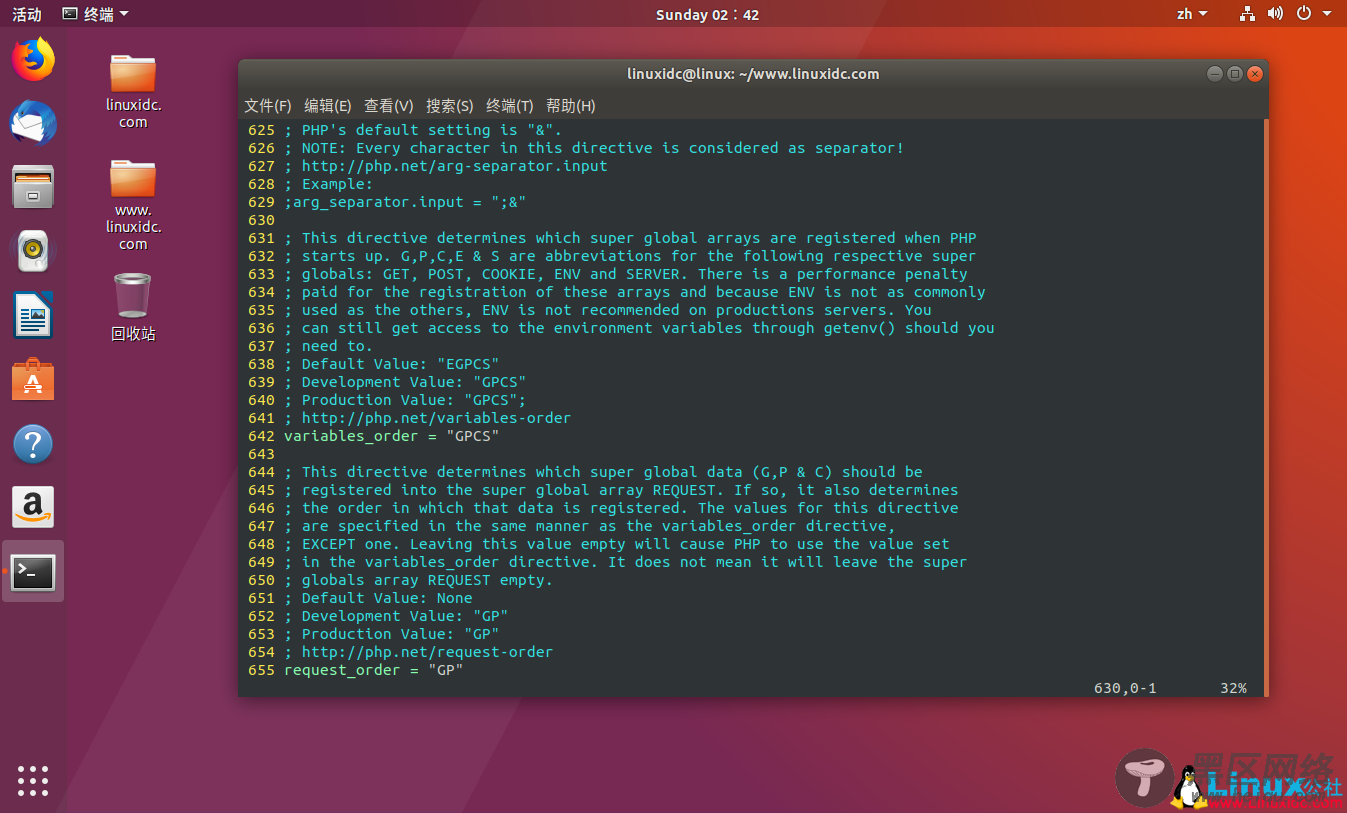
Task: Open the 查看(V) menu
Action: pyautogui.click(x=389, y=106)
